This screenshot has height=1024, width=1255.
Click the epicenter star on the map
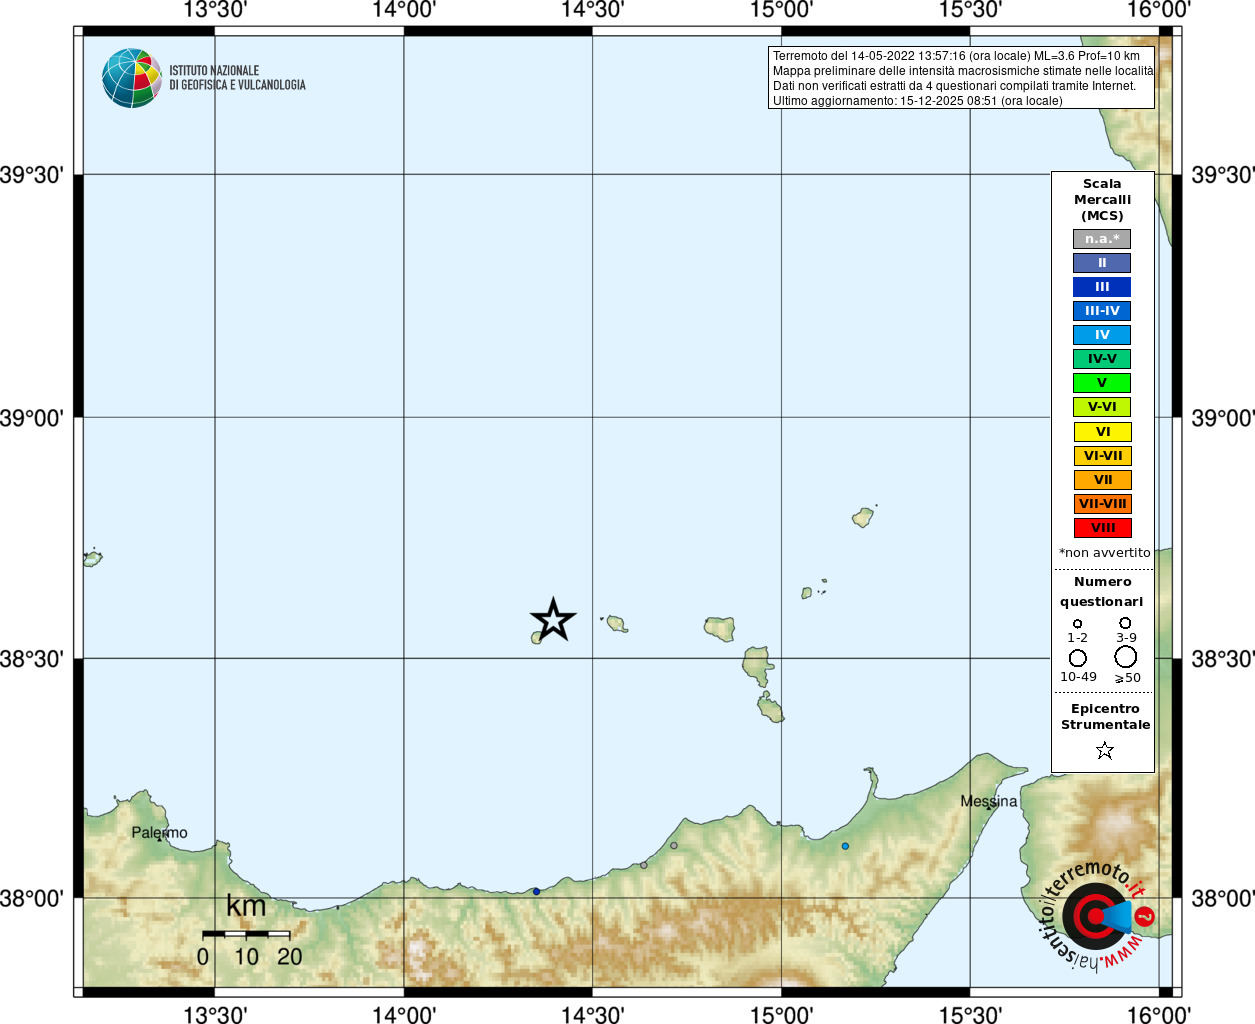pos(553,620)
